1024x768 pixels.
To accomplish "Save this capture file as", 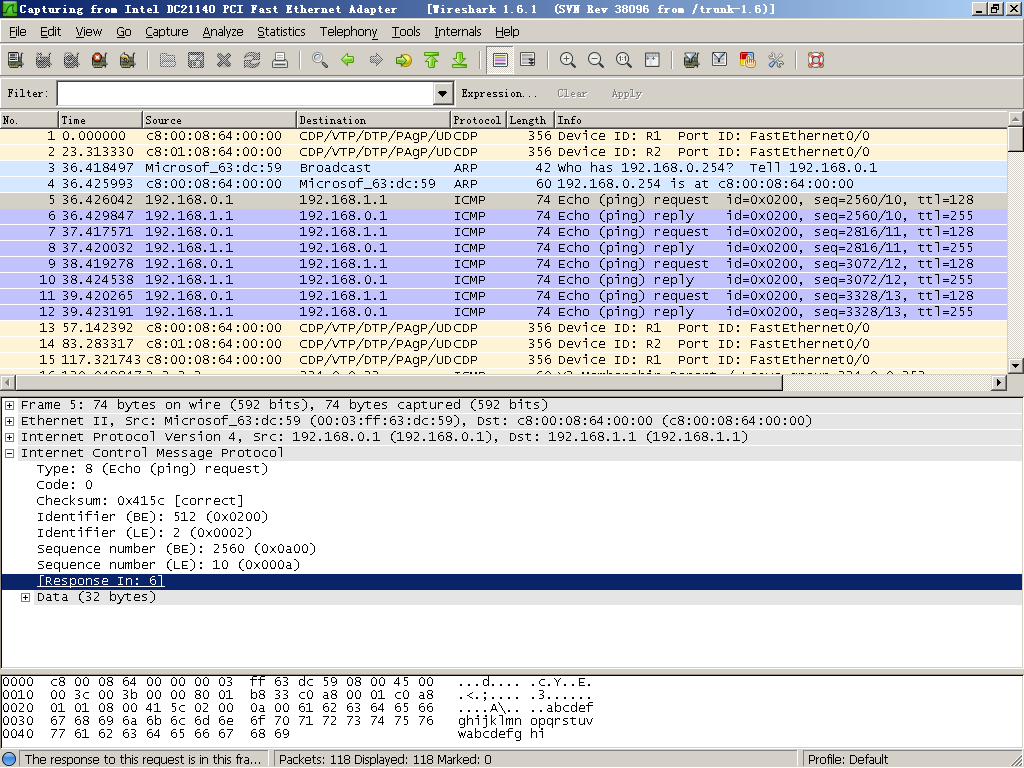I will pyautogui.click(x=196, y=61).
